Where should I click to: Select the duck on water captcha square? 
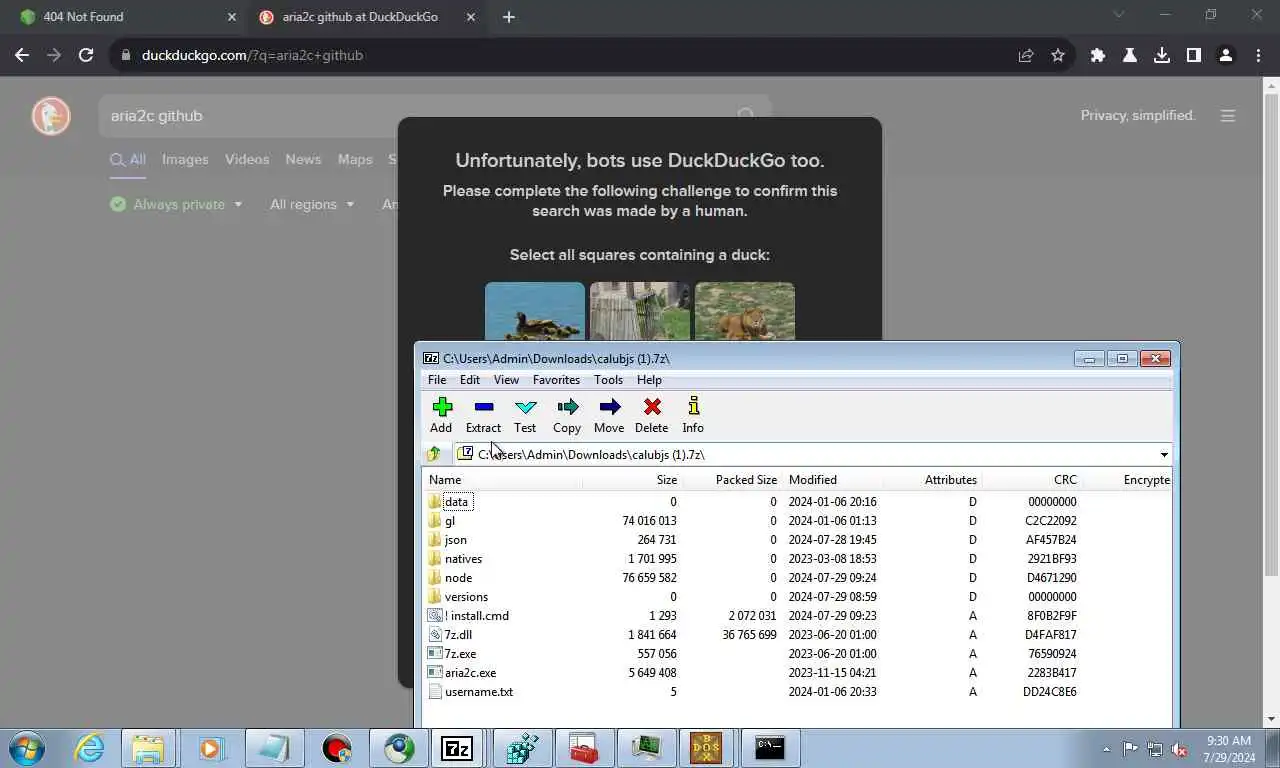pos(535,312)
